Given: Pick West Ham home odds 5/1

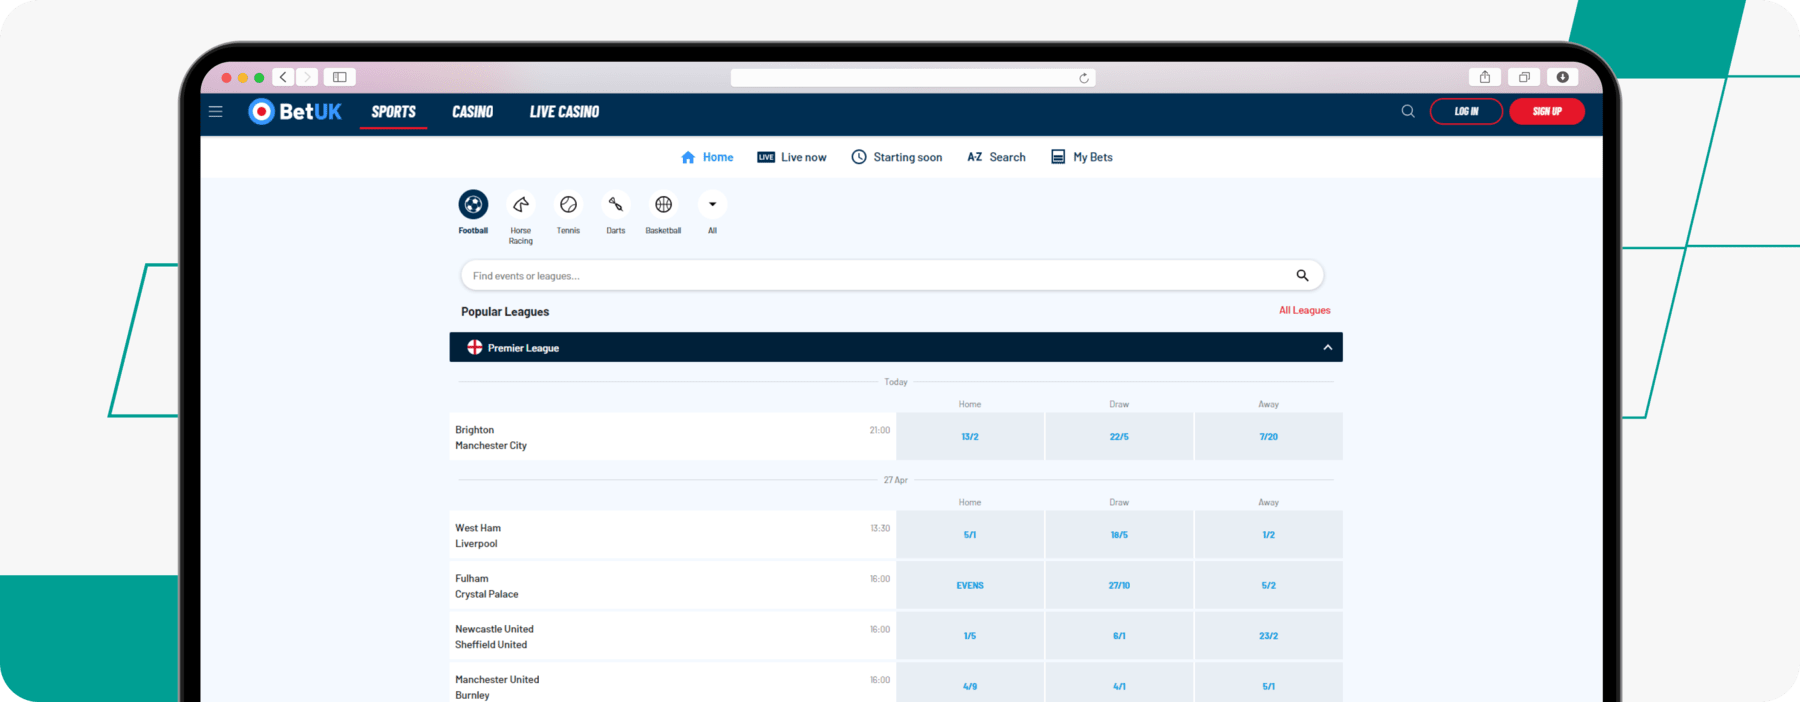Looking at the screenshot, I should pos(970,535).
